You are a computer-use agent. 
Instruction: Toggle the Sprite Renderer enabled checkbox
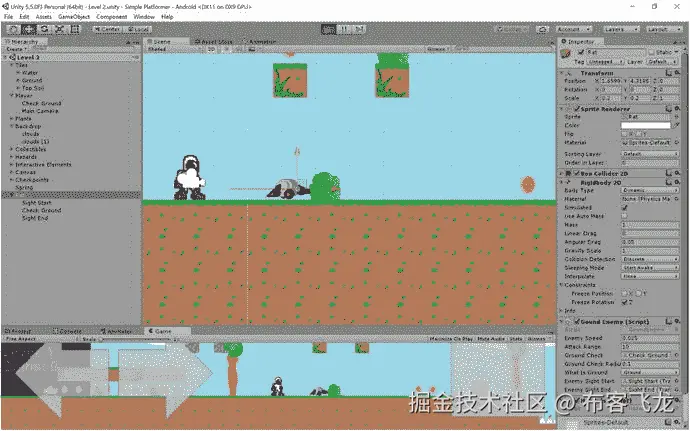pyautogui.click(x=576, y=109)
